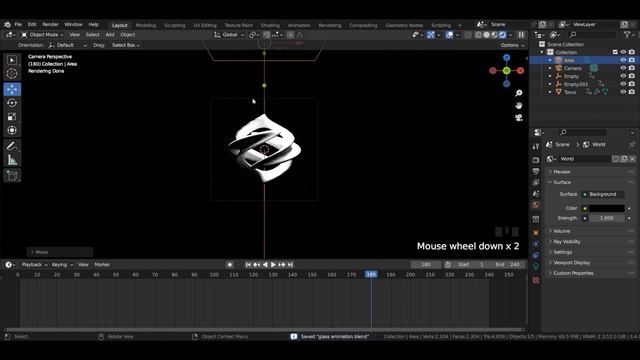Viewport: 640px width, 360px height.
Task: Select the Measure tool
Action: 12,160
